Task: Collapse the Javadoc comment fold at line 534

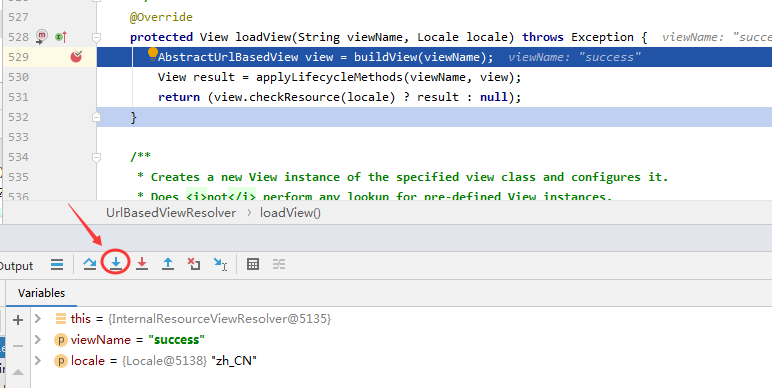Action: point(96,157)
